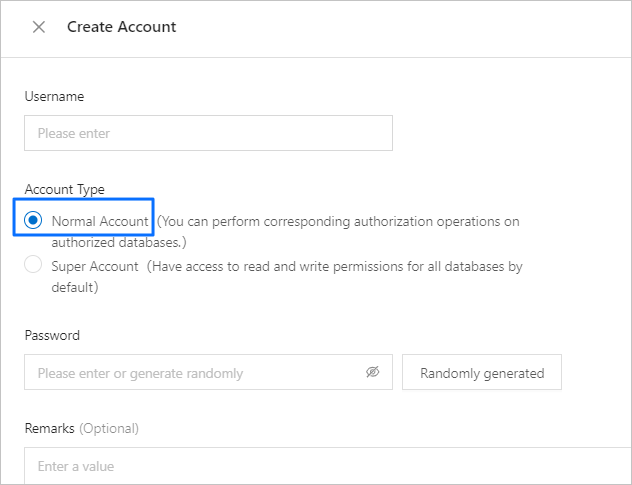The width and height of the screenshot is (632, 485).
Task: Click the Normal Account authorization description text
Action: coord(338,221)
